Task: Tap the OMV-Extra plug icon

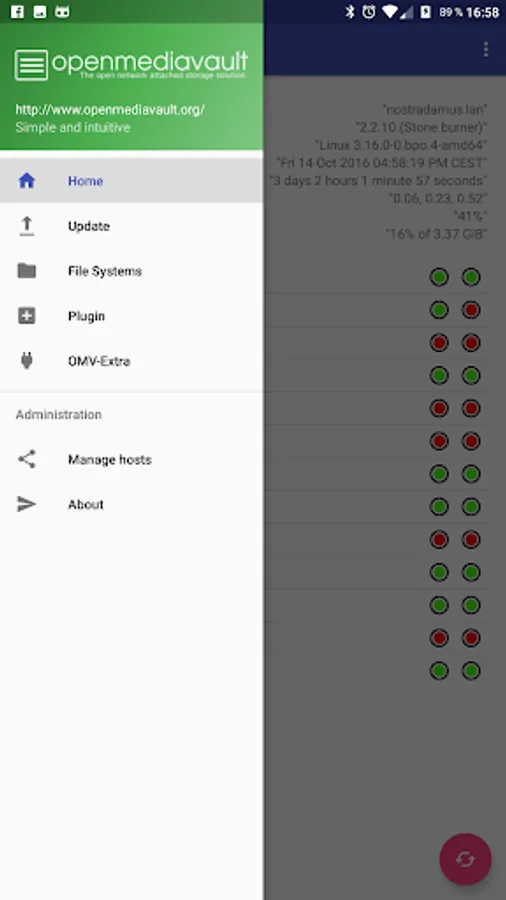Action: click(x=26, y=360)
